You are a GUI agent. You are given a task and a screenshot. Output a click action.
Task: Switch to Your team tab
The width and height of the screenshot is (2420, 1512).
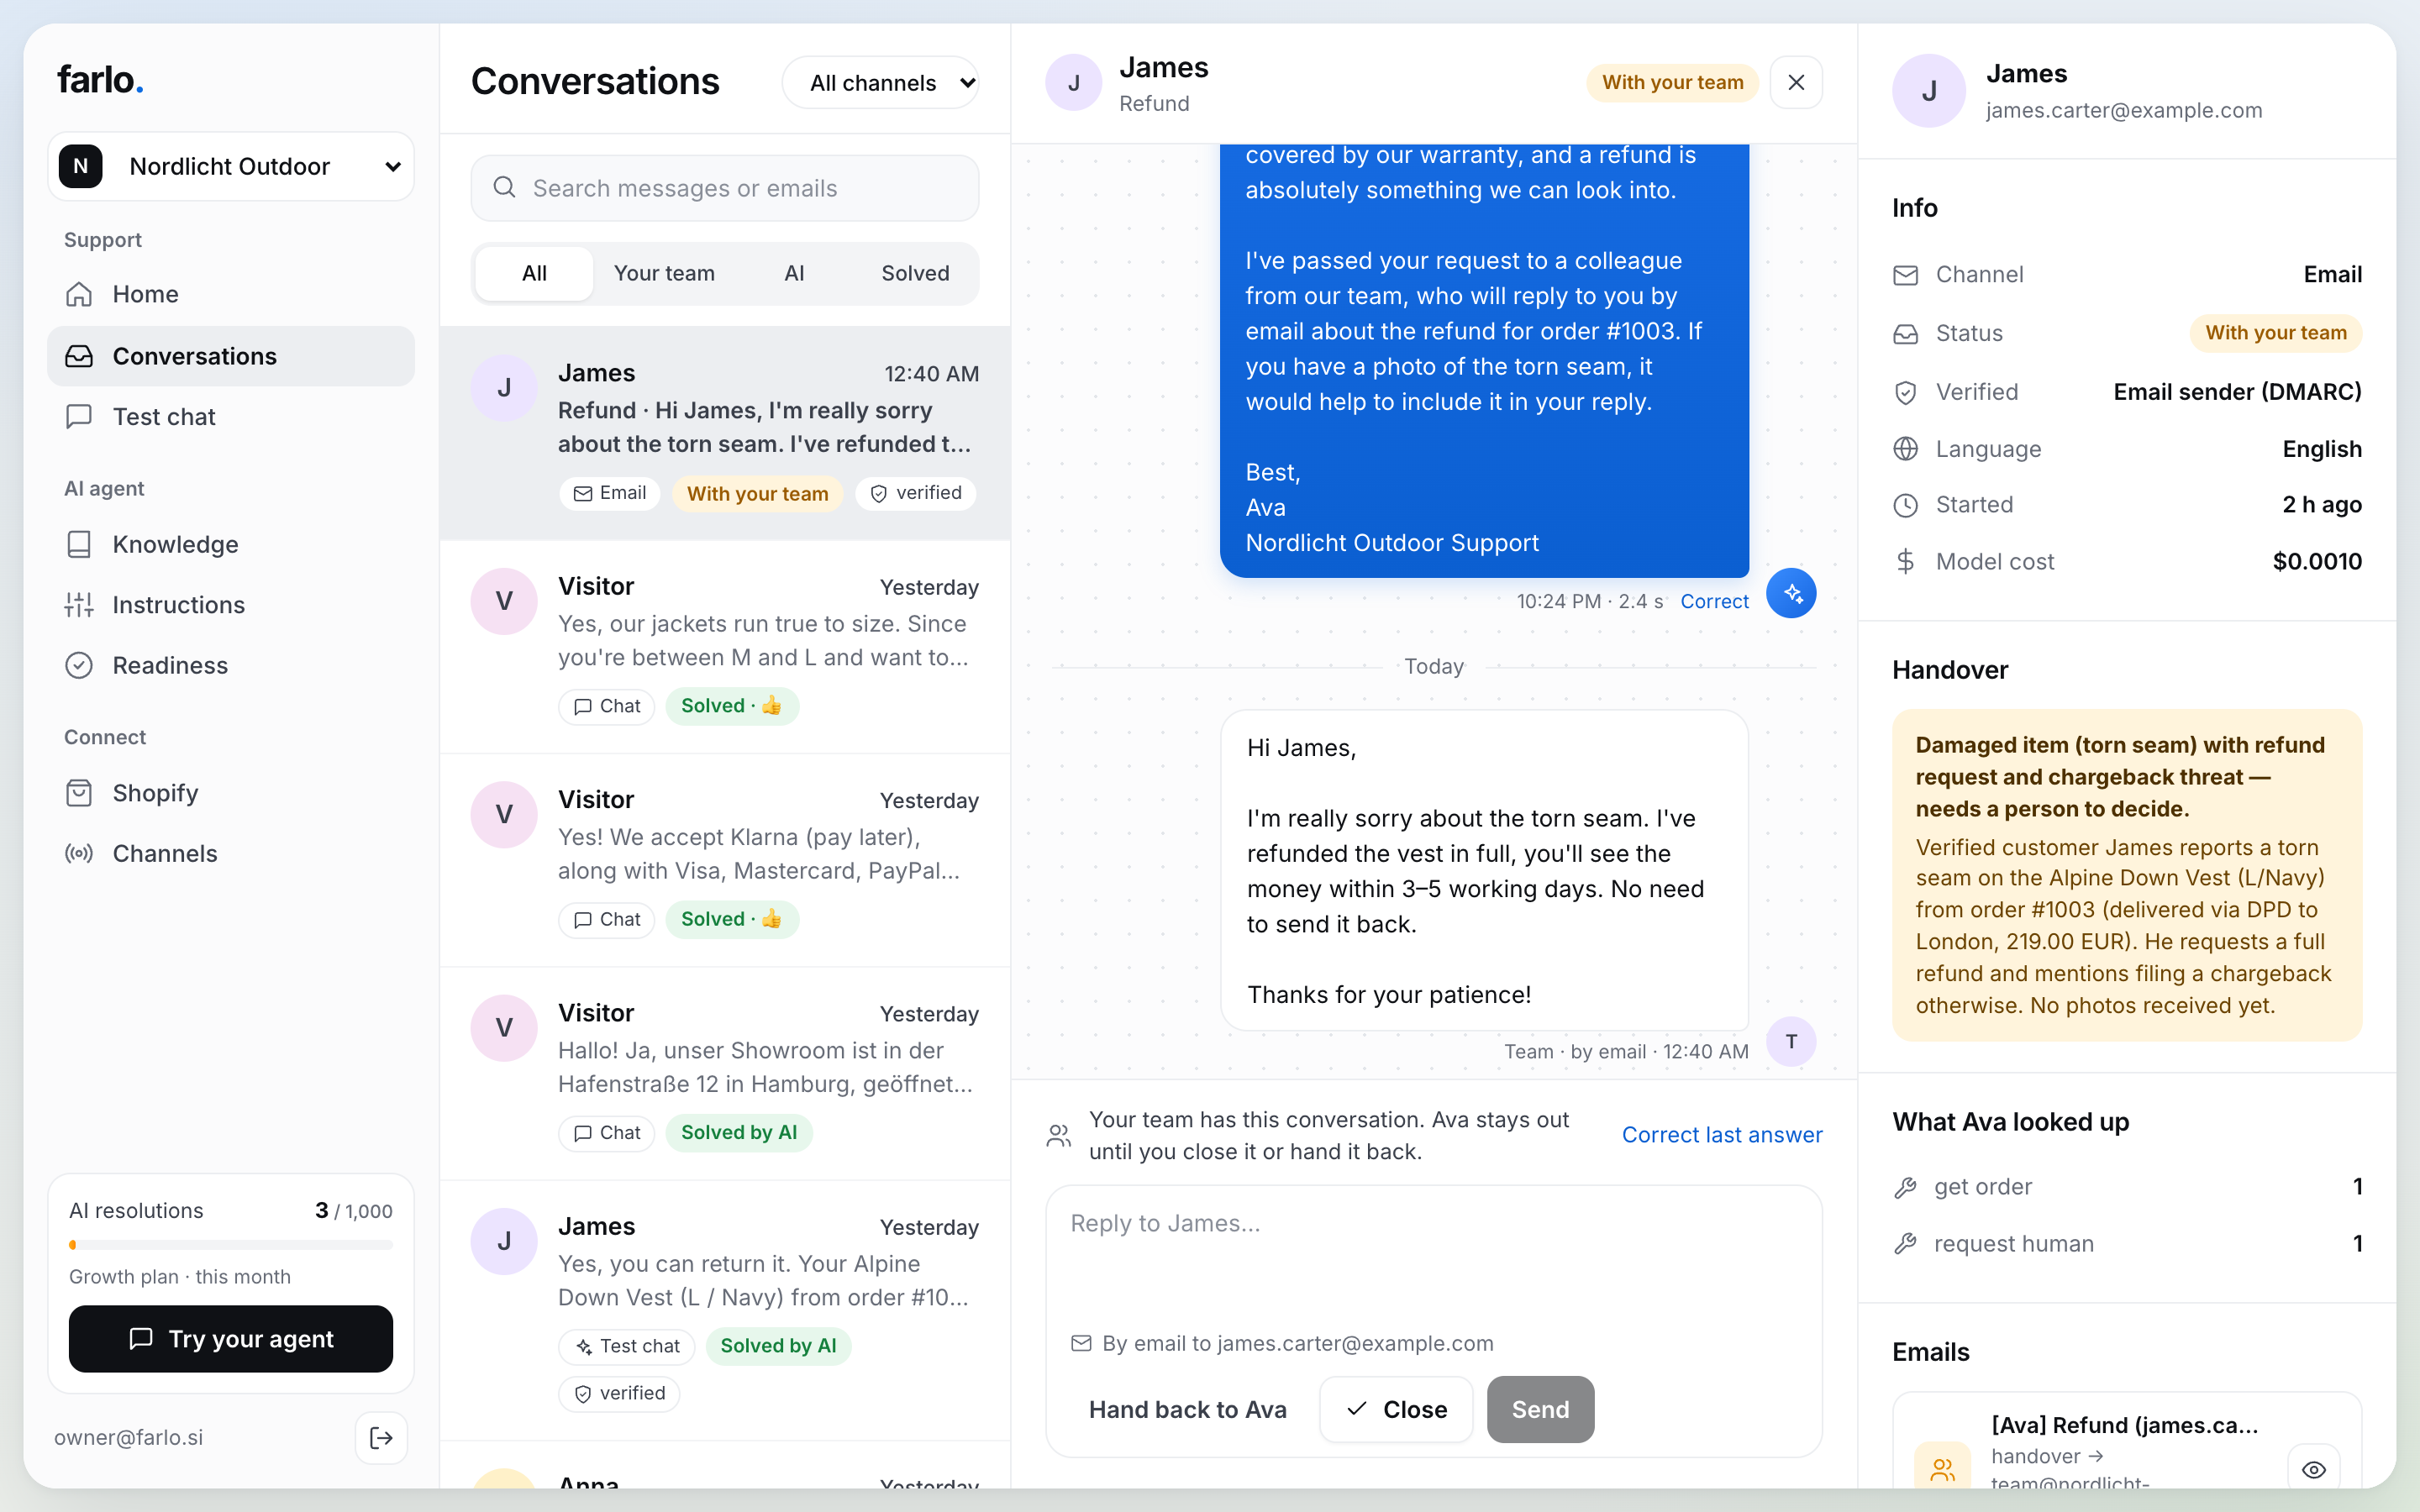point(664,273)
